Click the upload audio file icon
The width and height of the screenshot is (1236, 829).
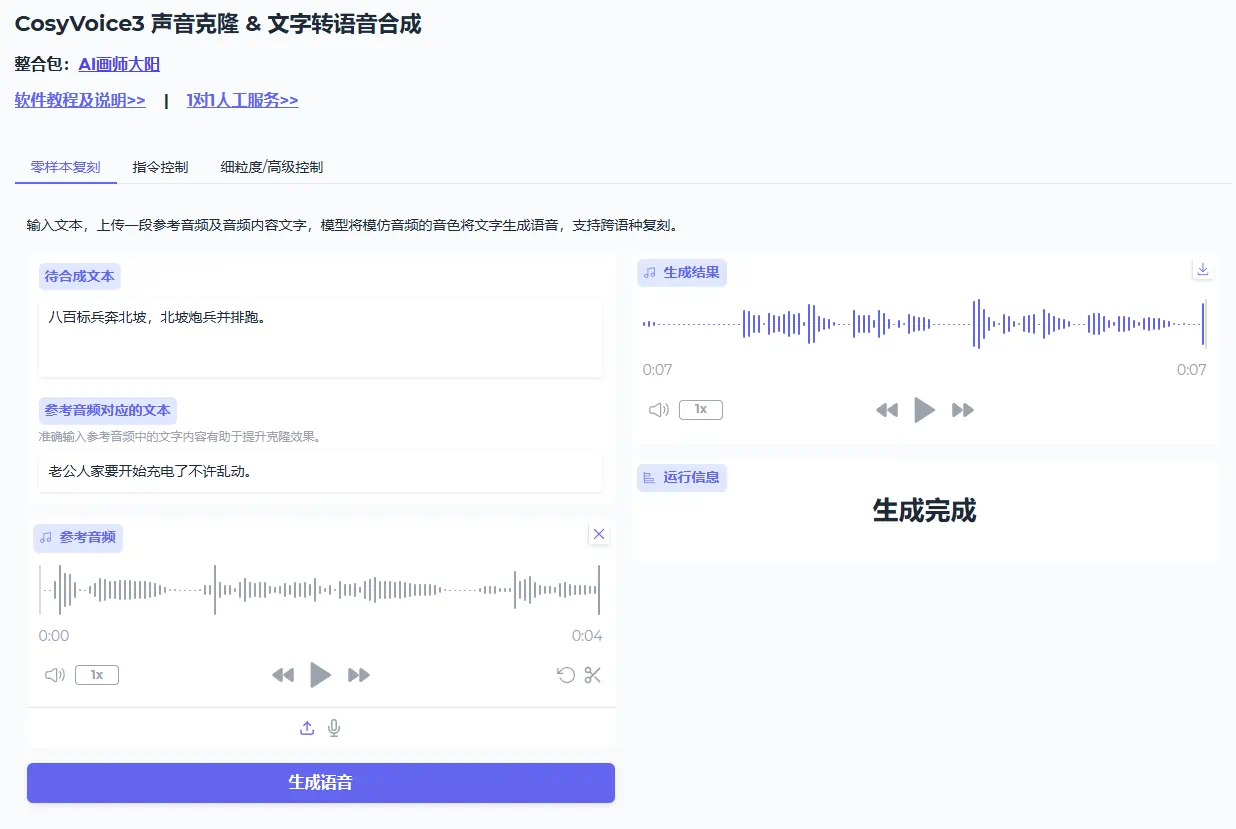coord(307,728)
